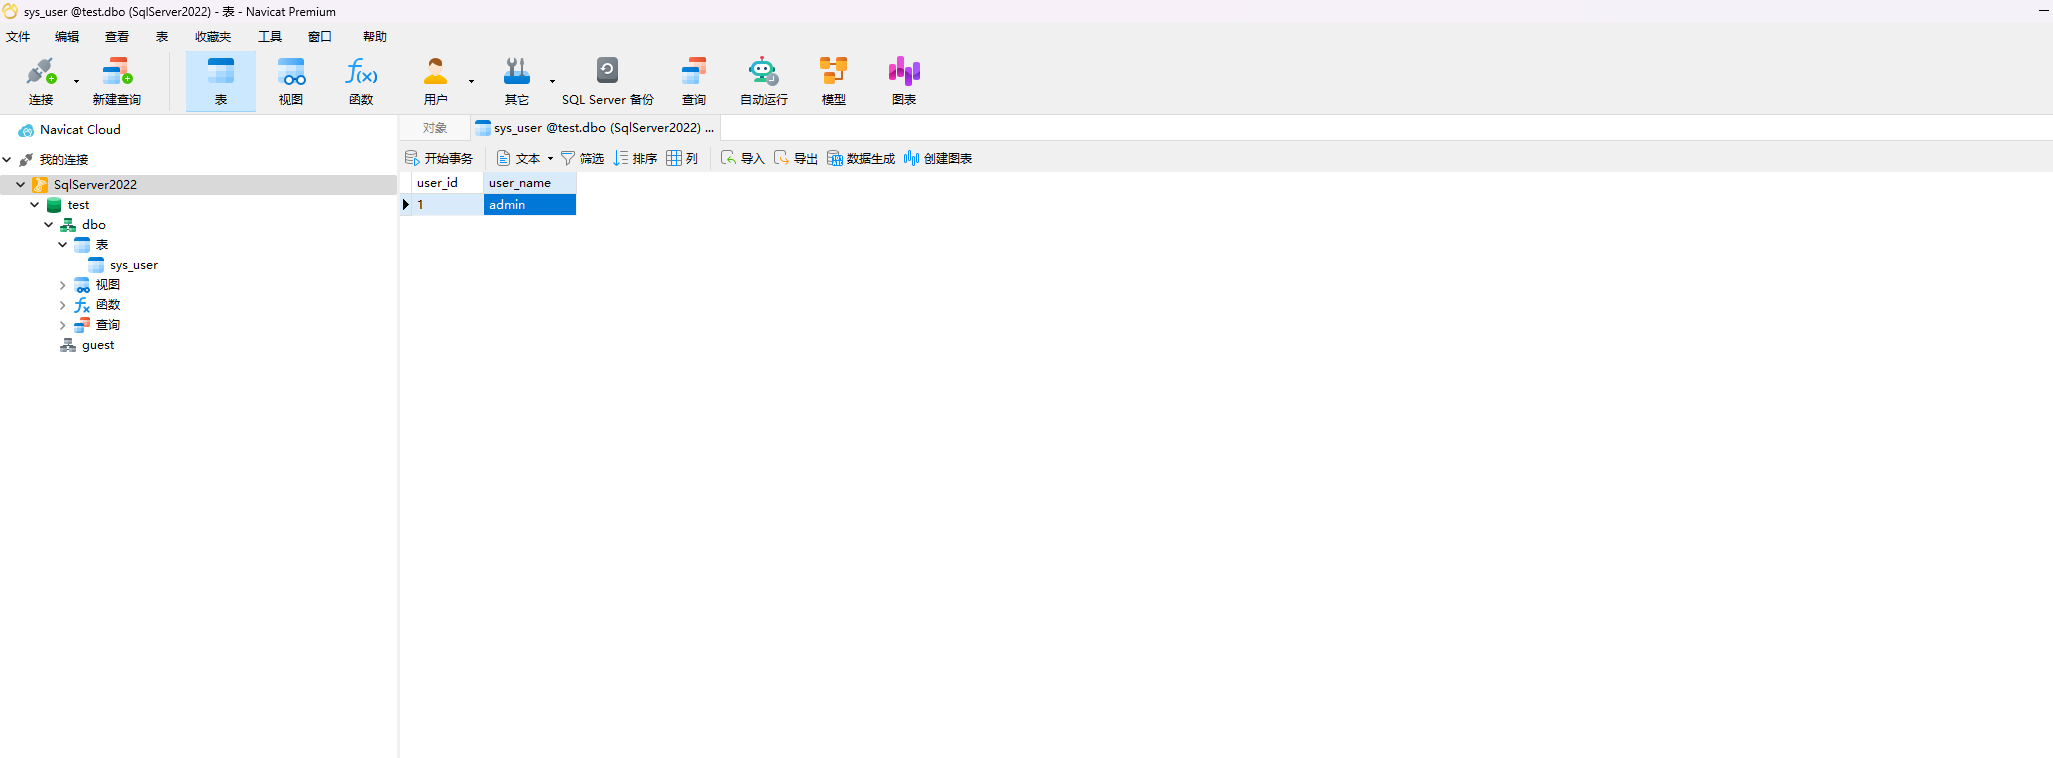
Task: Click the user_id column header
Action: (447, 183)
